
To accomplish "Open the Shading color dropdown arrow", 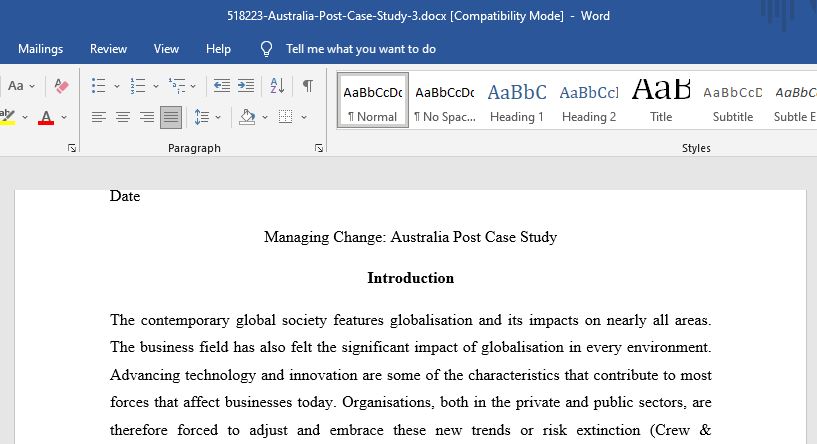I will coord(265,117).
